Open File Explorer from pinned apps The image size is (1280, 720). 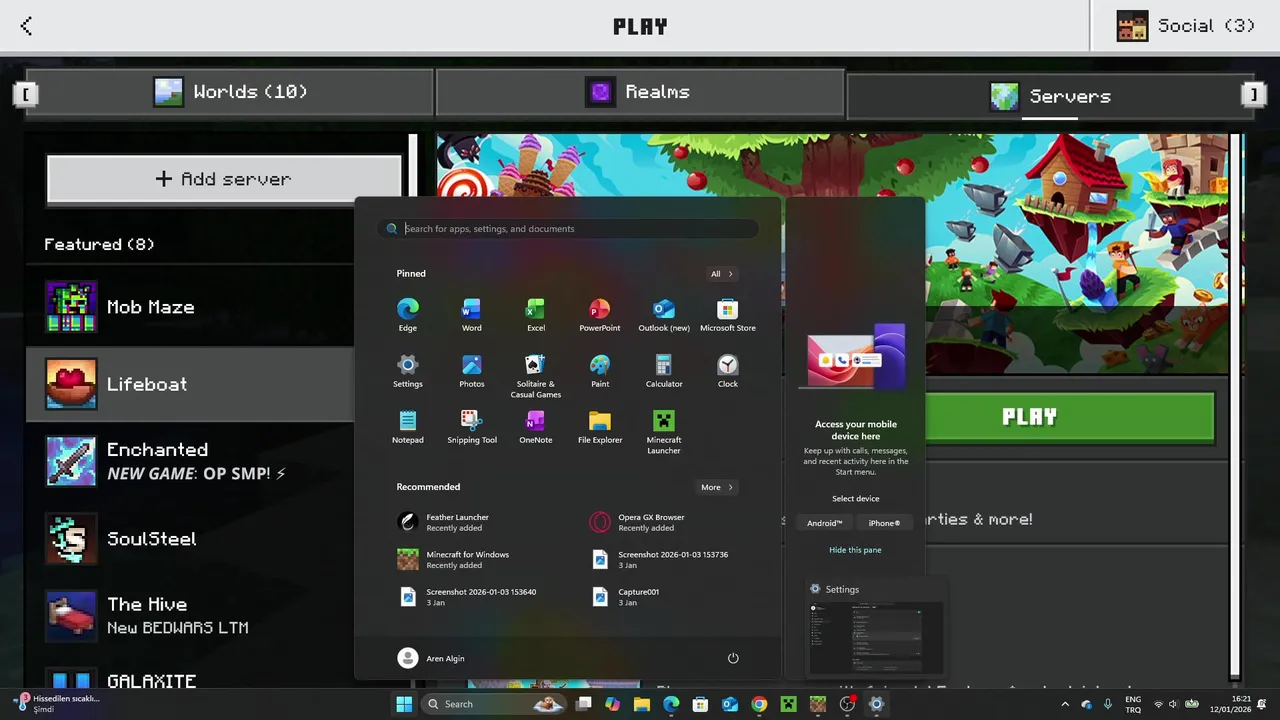(600, 427)
